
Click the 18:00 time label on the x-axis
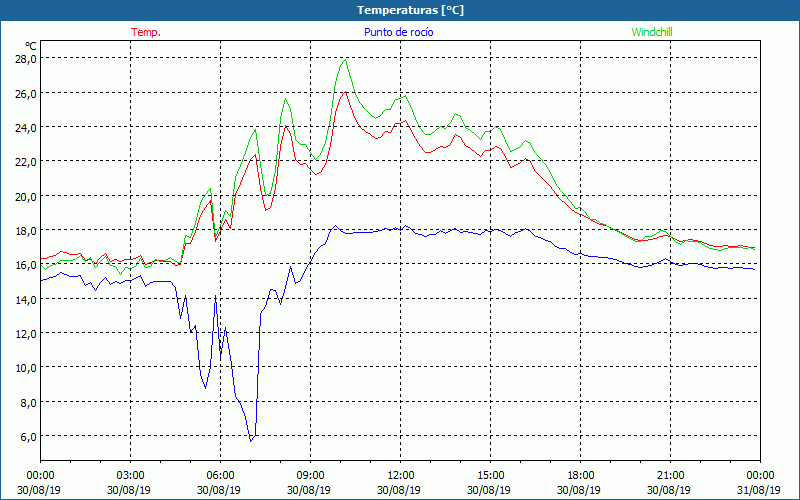(580, 476)
